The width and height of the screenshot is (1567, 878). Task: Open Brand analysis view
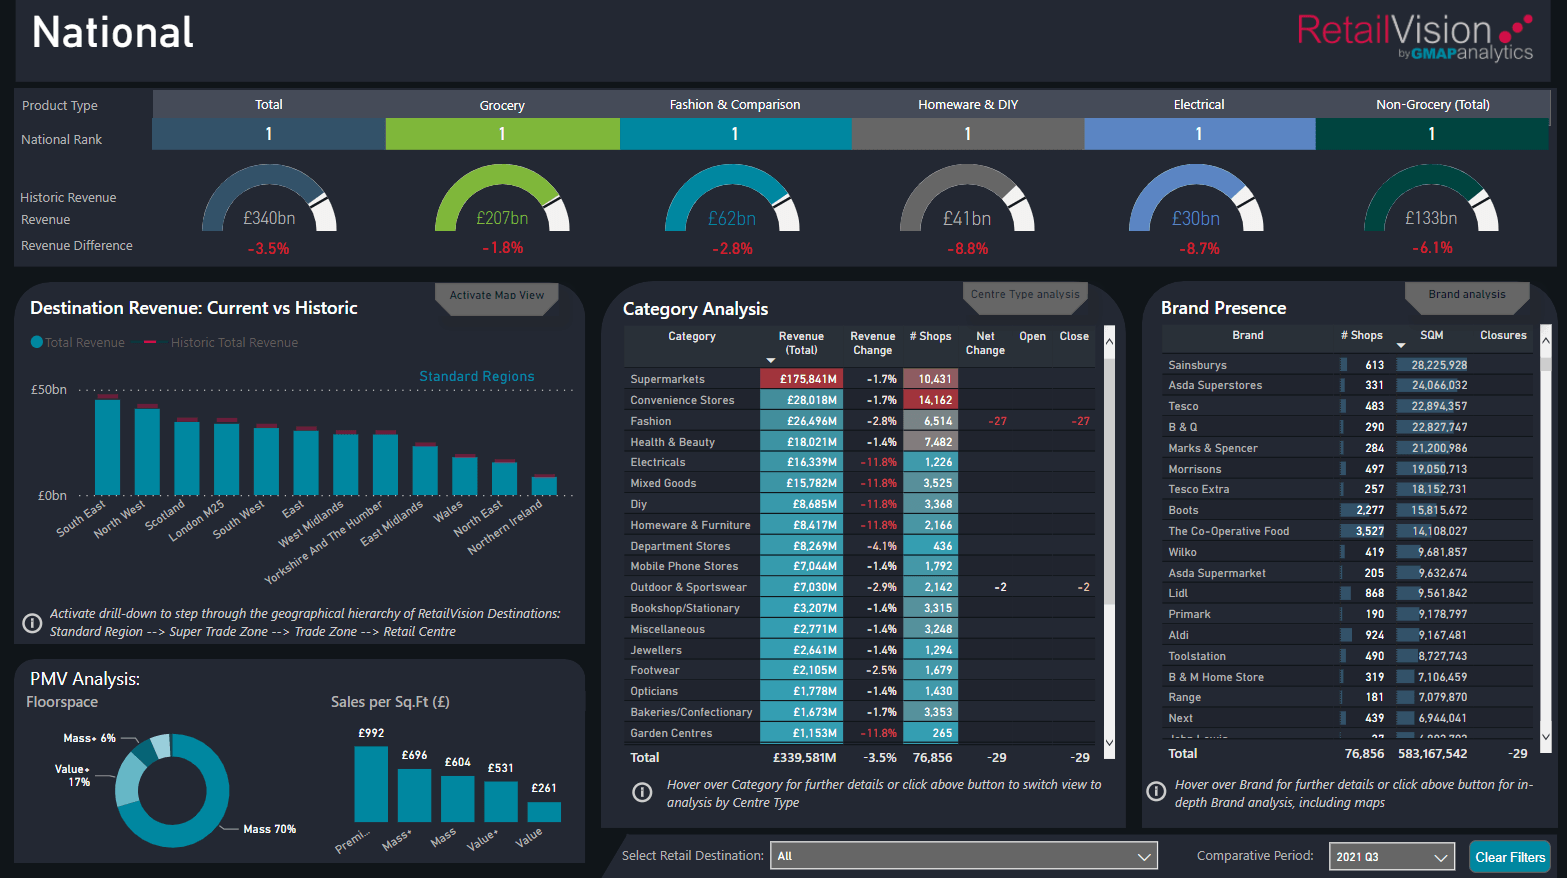point(1467,296)
